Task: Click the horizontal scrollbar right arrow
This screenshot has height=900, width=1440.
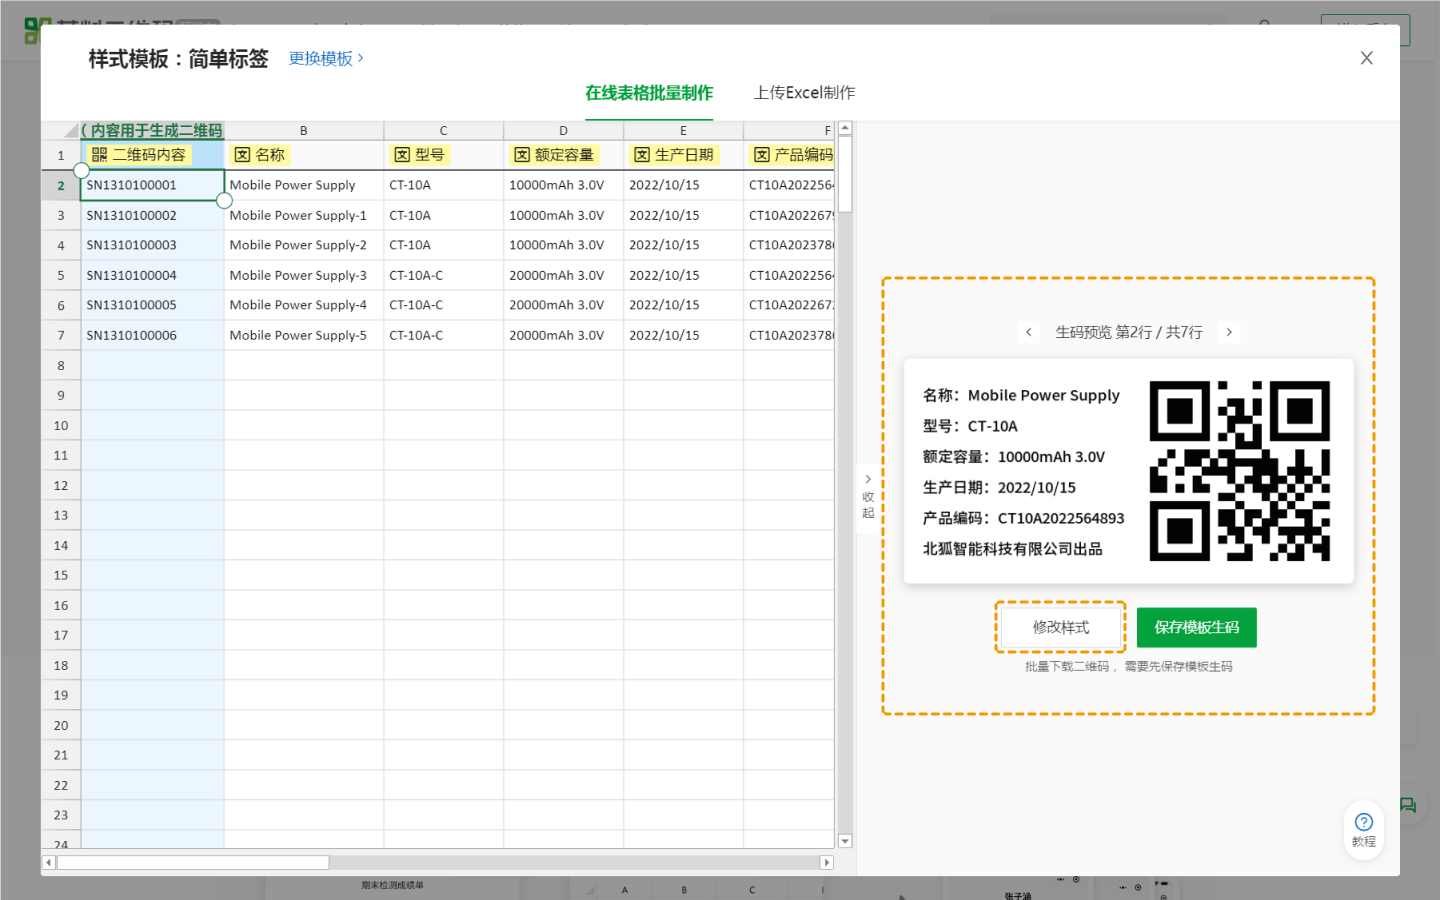Action: pos(826,862)
